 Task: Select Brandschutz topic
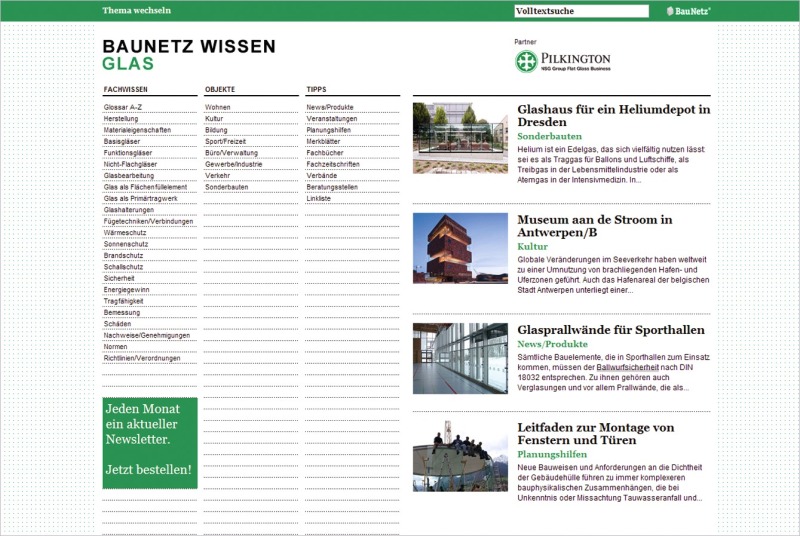123,256
